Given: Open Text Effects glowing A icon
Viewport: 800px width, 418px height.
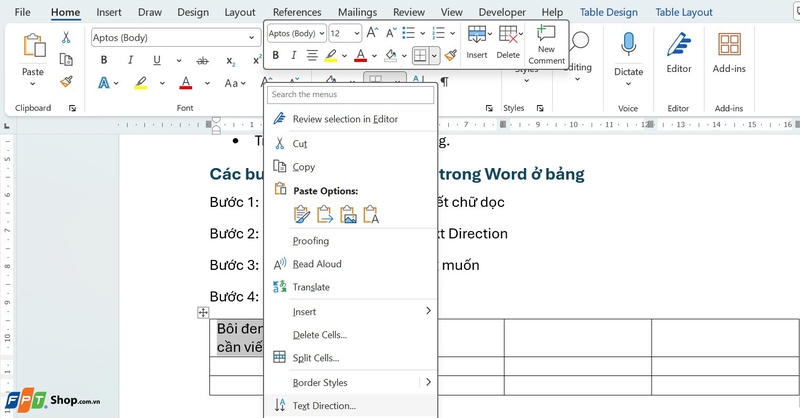Looking at the screenshot, I should coord(104,83).
